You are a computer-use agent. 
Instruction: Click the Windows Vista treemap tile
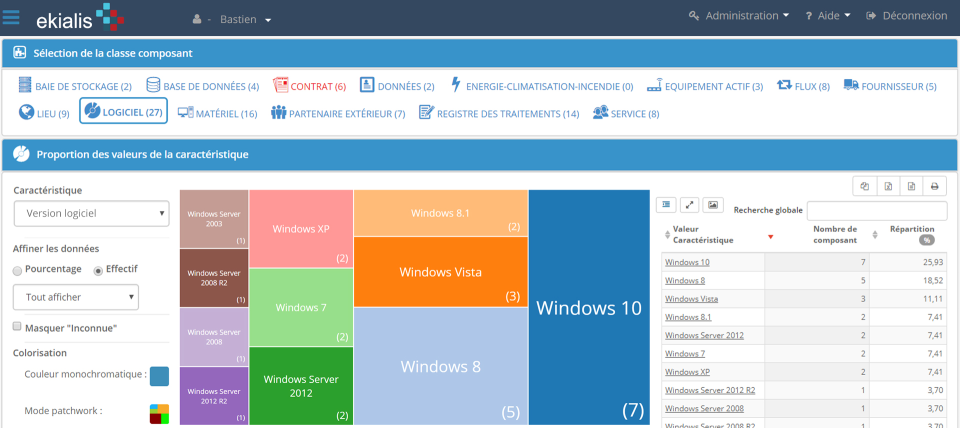[441, 272]
